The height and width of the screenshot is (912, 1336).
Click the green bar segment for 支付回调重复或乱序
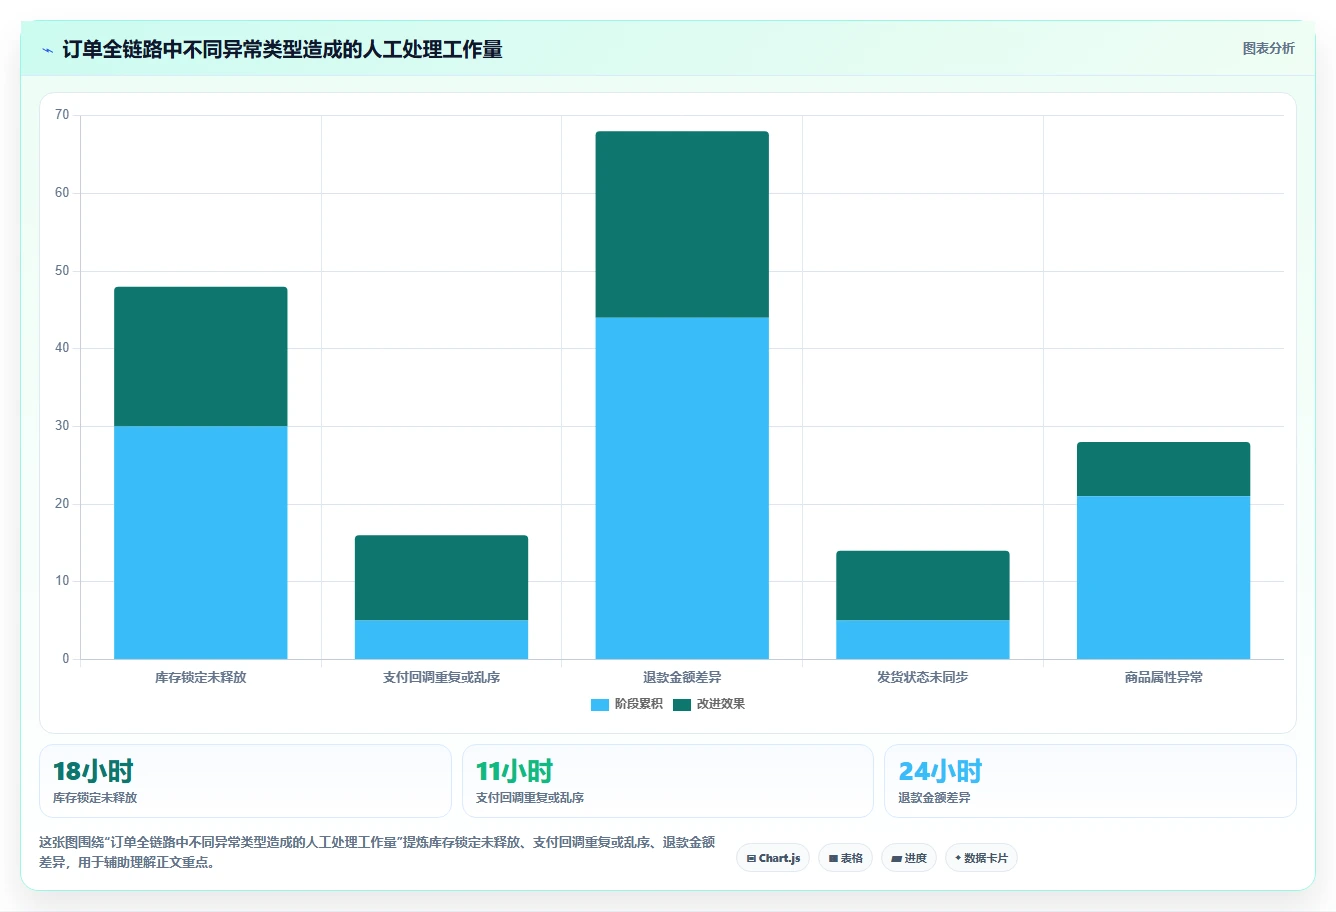click(441, 577)
